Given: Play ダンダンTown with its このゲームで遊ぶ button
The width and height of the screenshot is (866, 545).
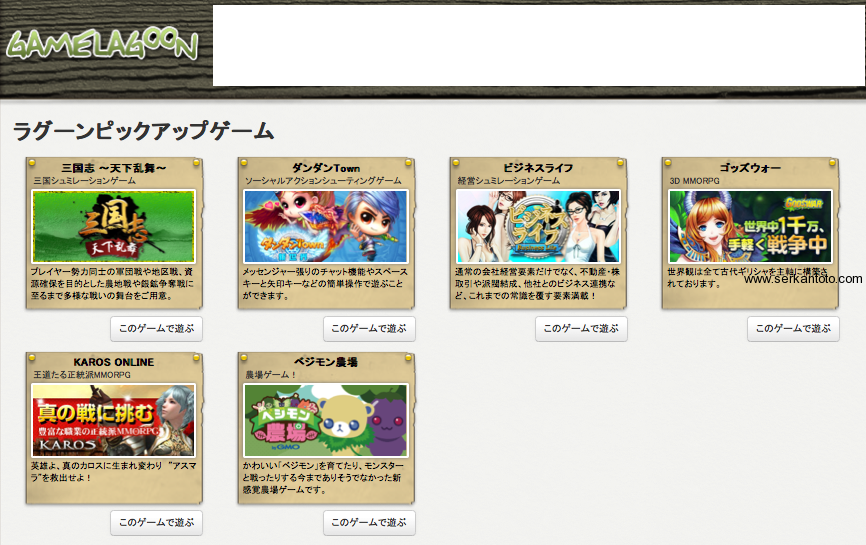Looking at the screenshot, I should [x=369, y=329].
